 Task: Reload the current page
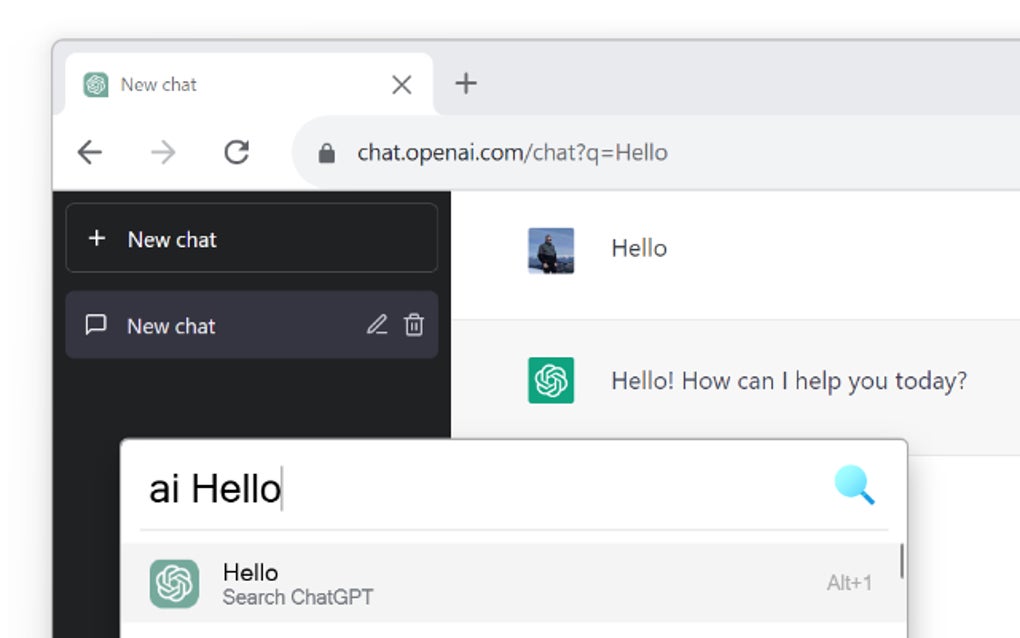tap(236, 152)
